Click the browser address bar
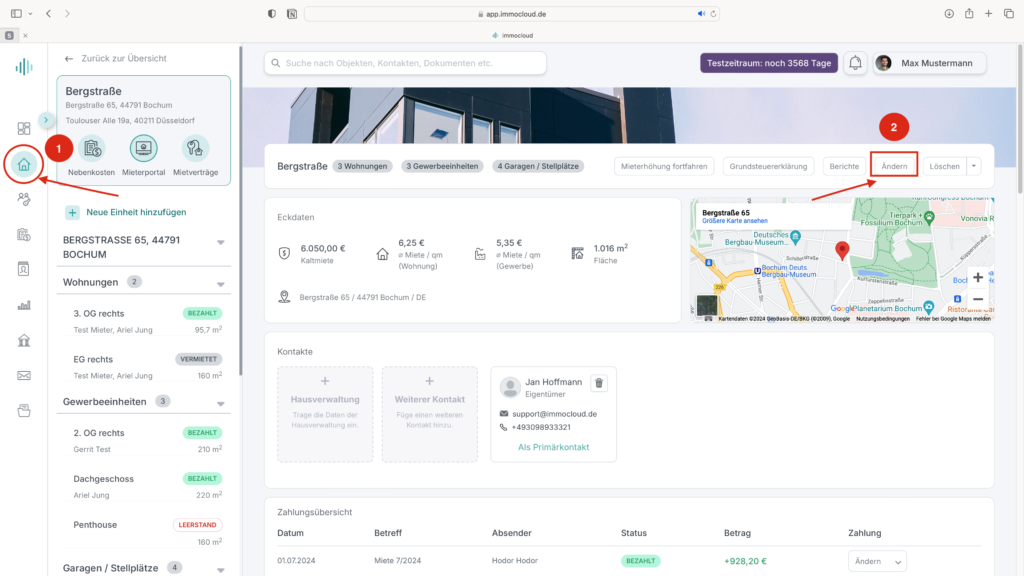Screen dimensions: 1024x576 click(x=512, y=14)
